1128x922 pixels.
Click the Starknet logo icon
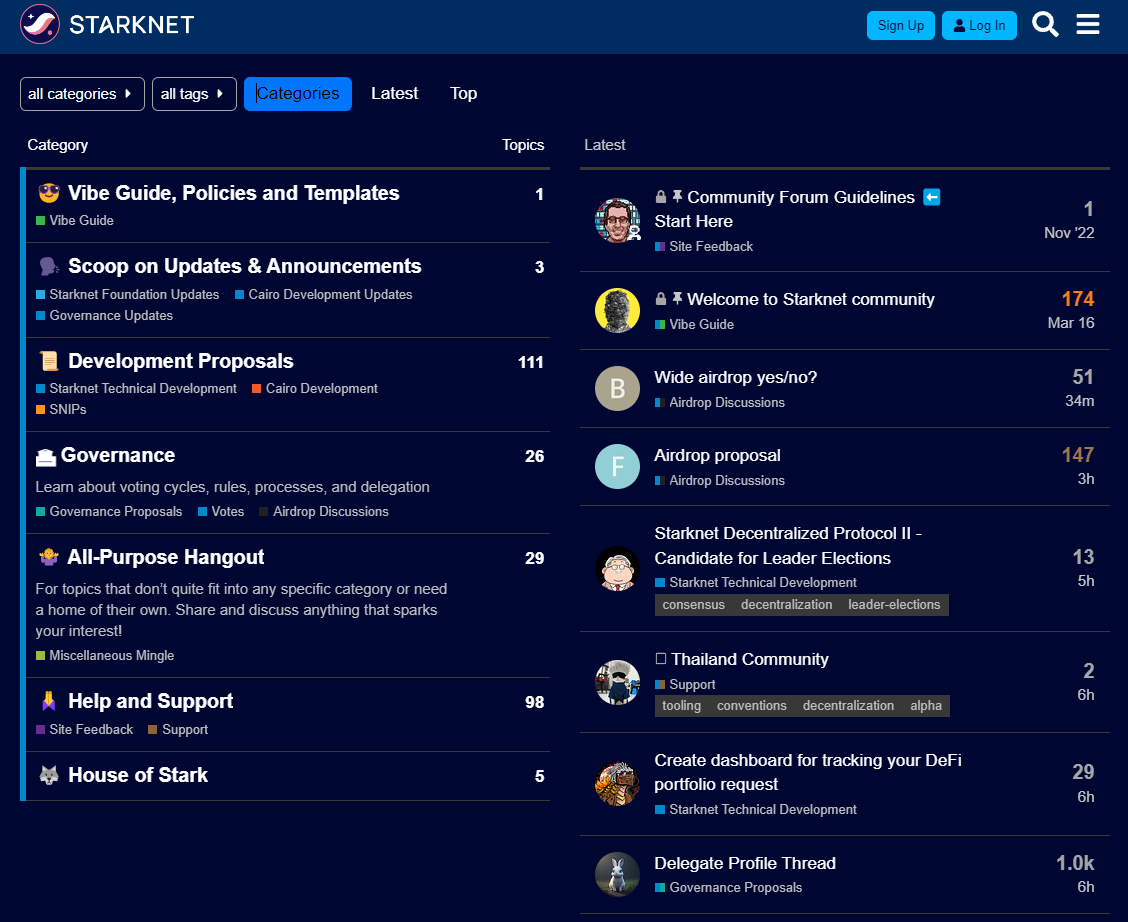(40, 24)
